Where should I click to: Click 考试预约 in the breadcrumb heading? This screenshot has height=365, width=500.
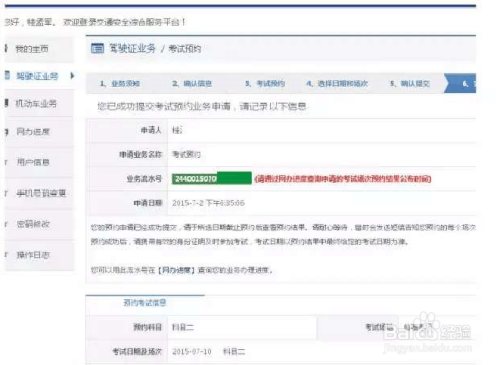tap(185, 49)
